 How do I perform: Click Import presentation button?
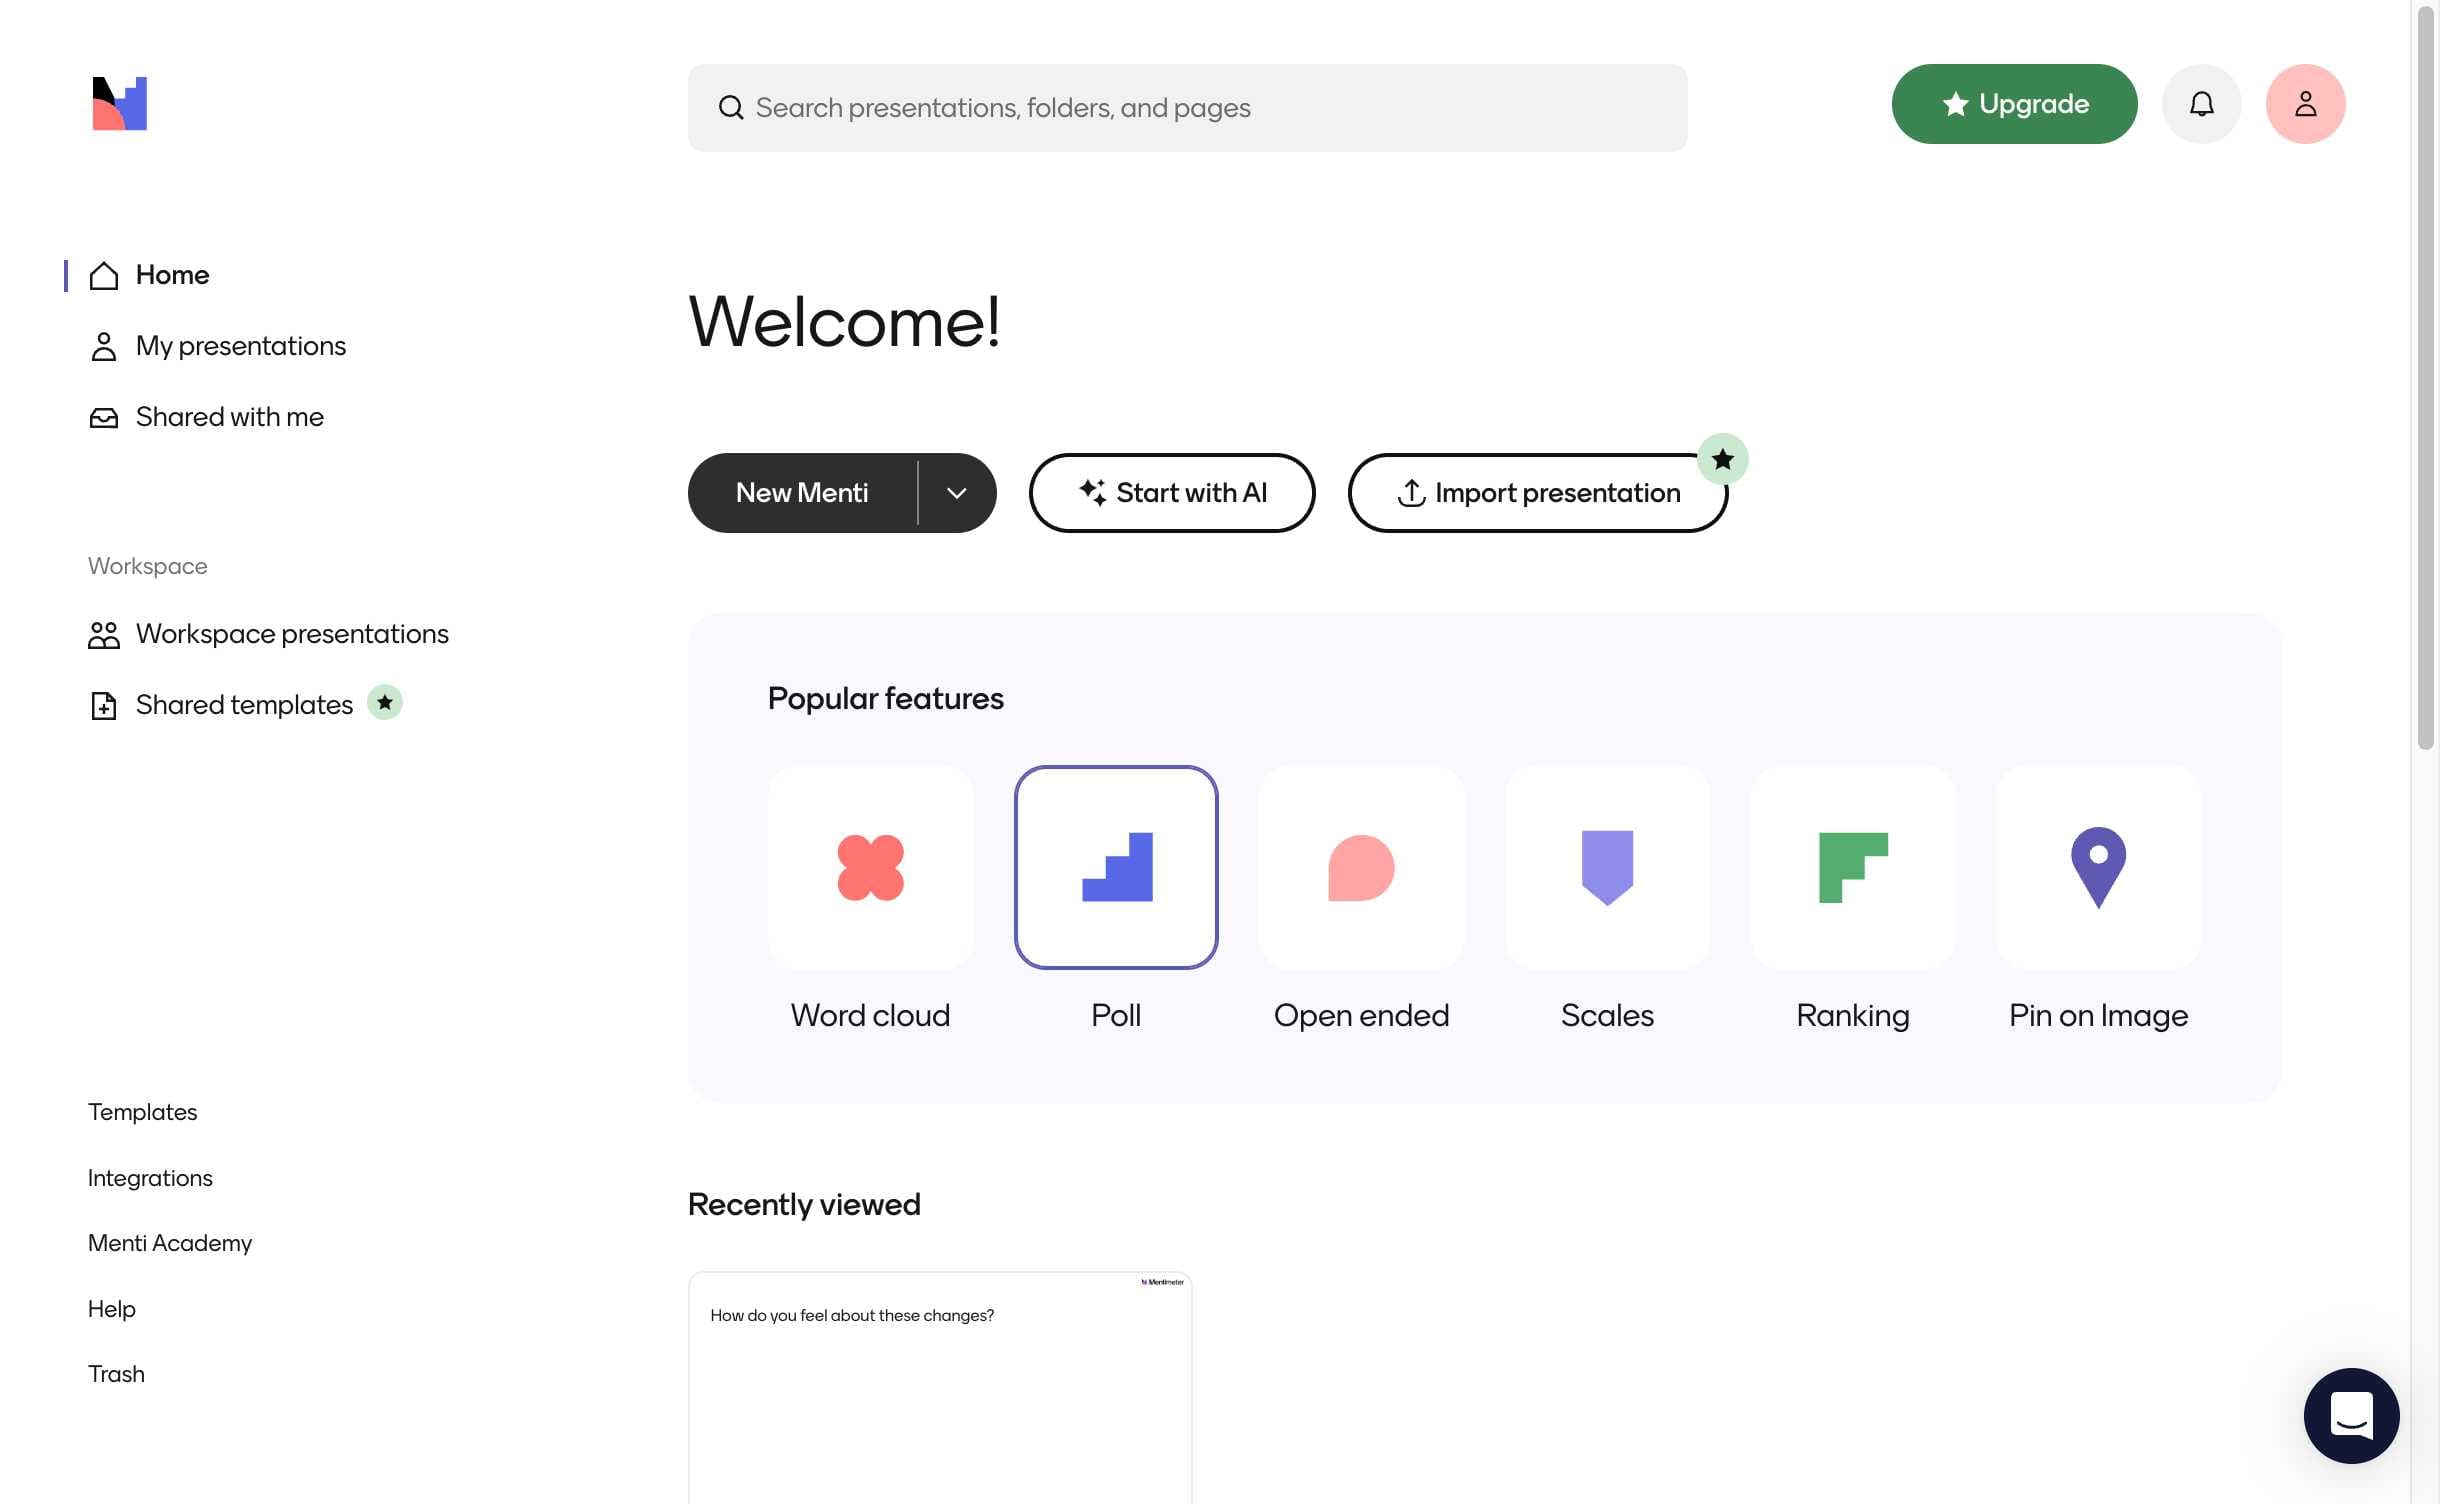click(x=1538, y=493)
